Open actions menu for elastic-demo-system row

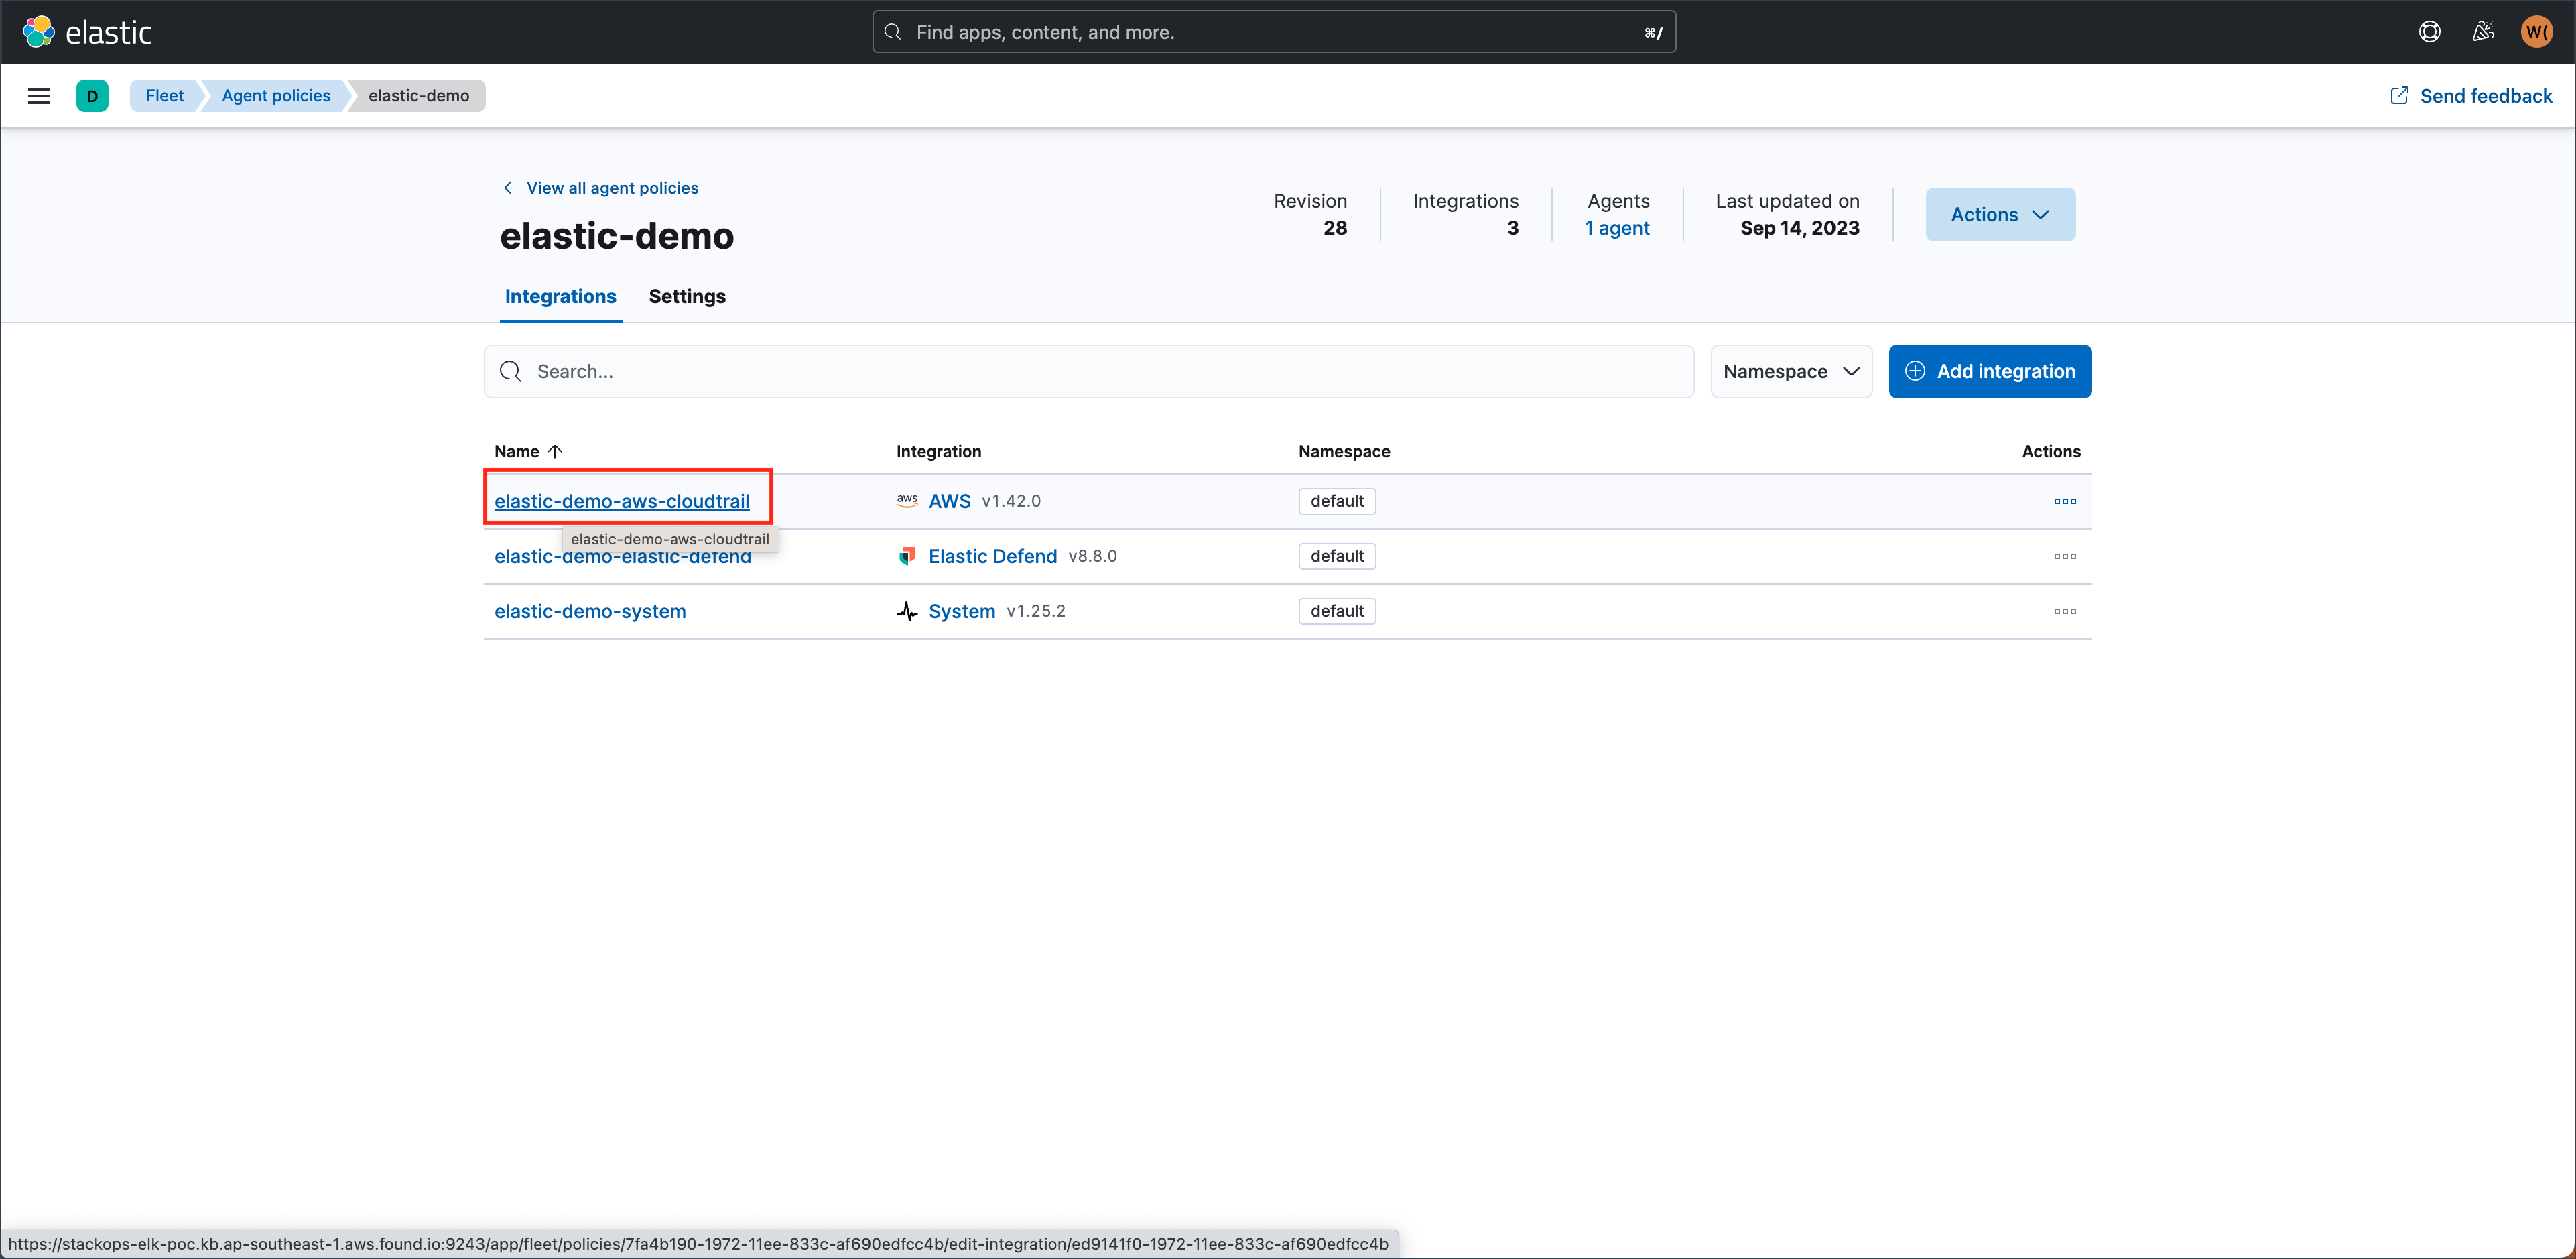[x=2064, y=611]
